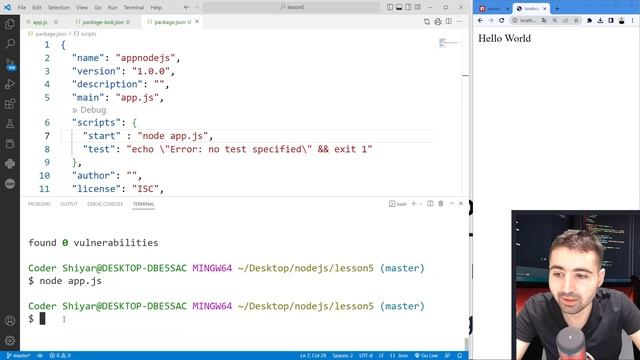Click the master branch in status bar

coord(18,356)
